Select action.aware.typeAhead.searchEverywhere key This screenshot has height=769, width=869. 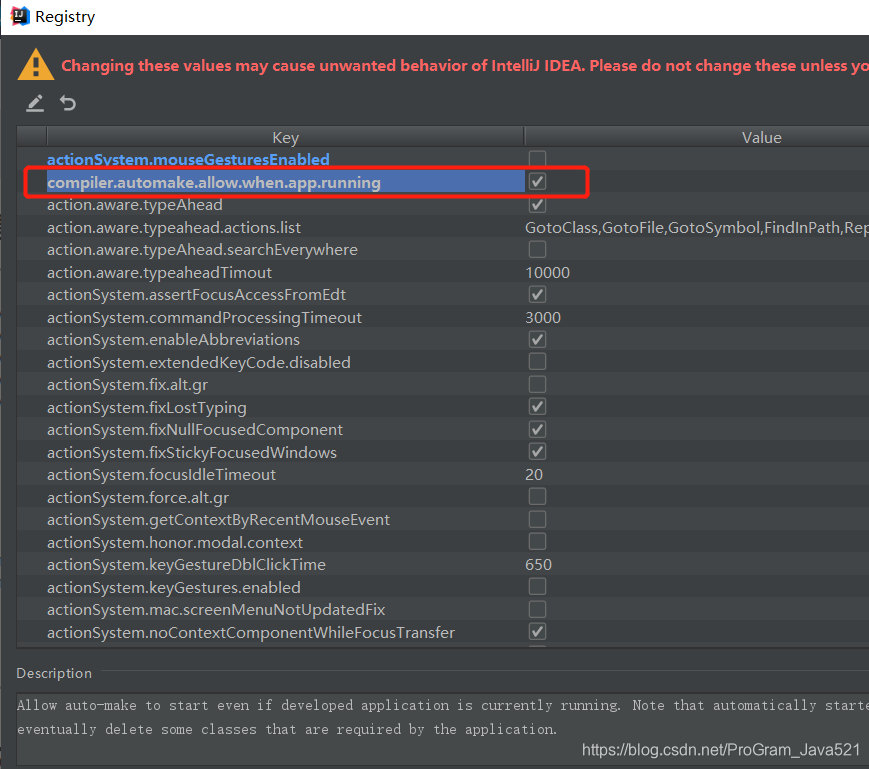(x=202, y=250)
